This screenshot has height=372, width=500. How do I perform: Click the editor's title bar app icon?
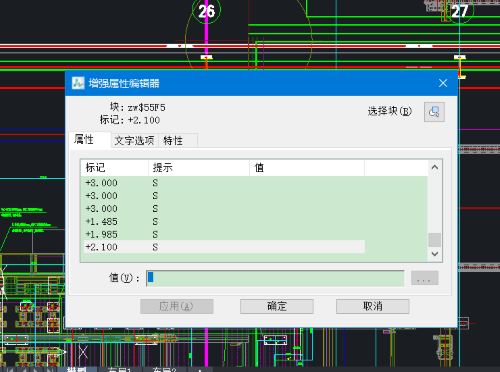[x=78, y=83]
